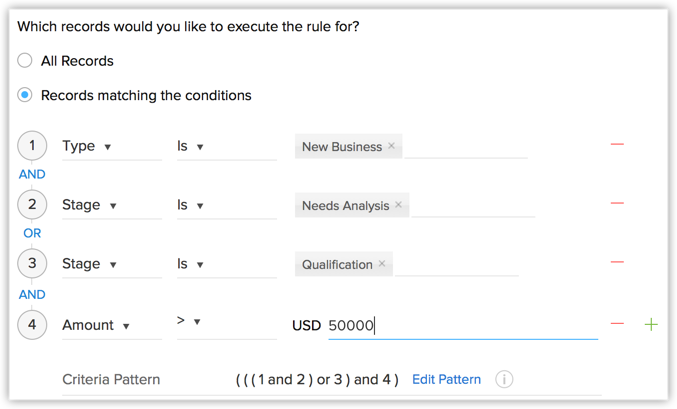
Task: Select the All Records option
Action: pos(25,60)
